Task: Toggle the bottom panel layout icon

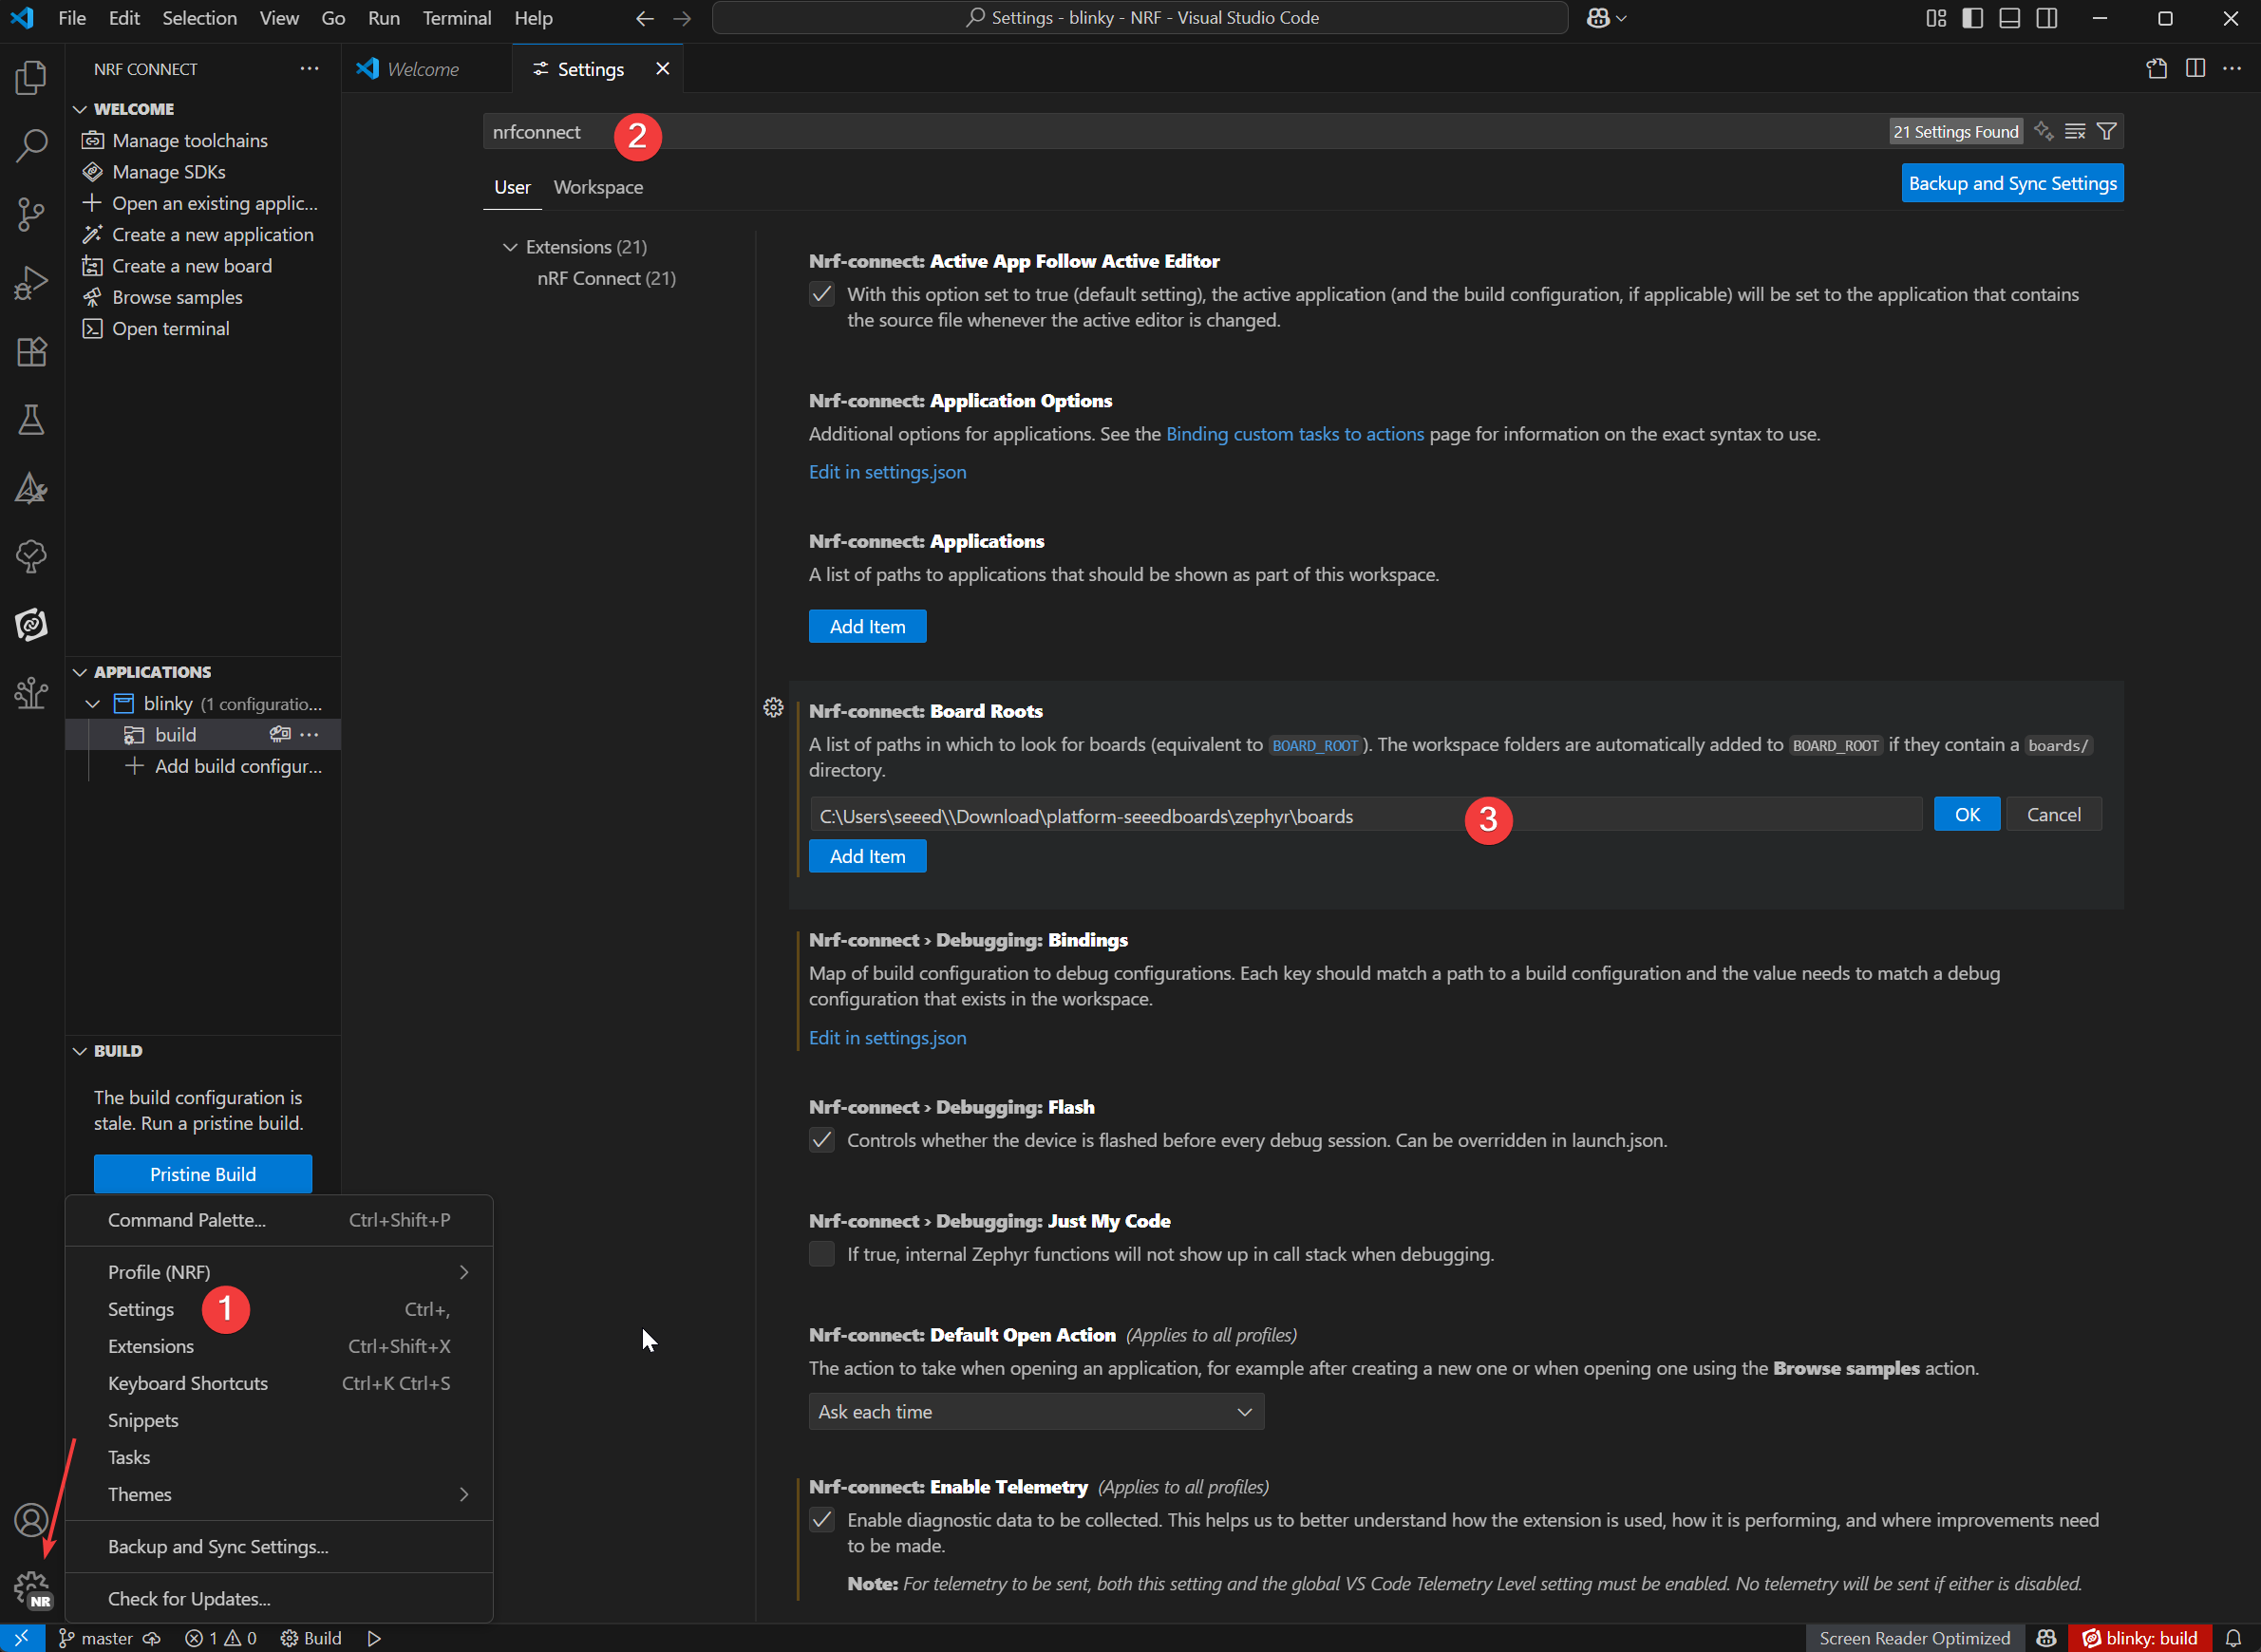Action: pos(2009,18)
